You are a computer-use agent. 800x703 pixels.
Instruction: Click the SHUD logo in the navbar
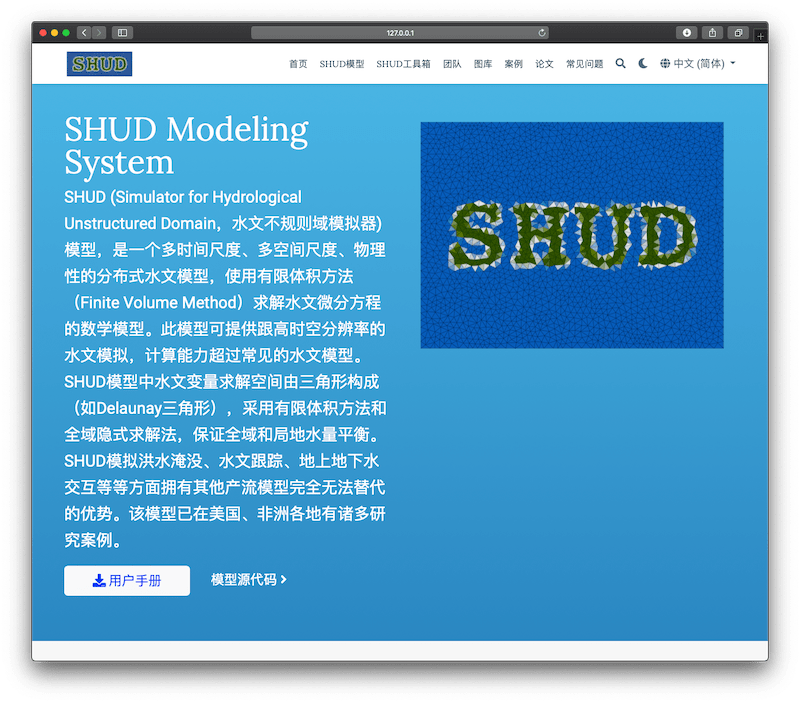[x=97, y=62]
